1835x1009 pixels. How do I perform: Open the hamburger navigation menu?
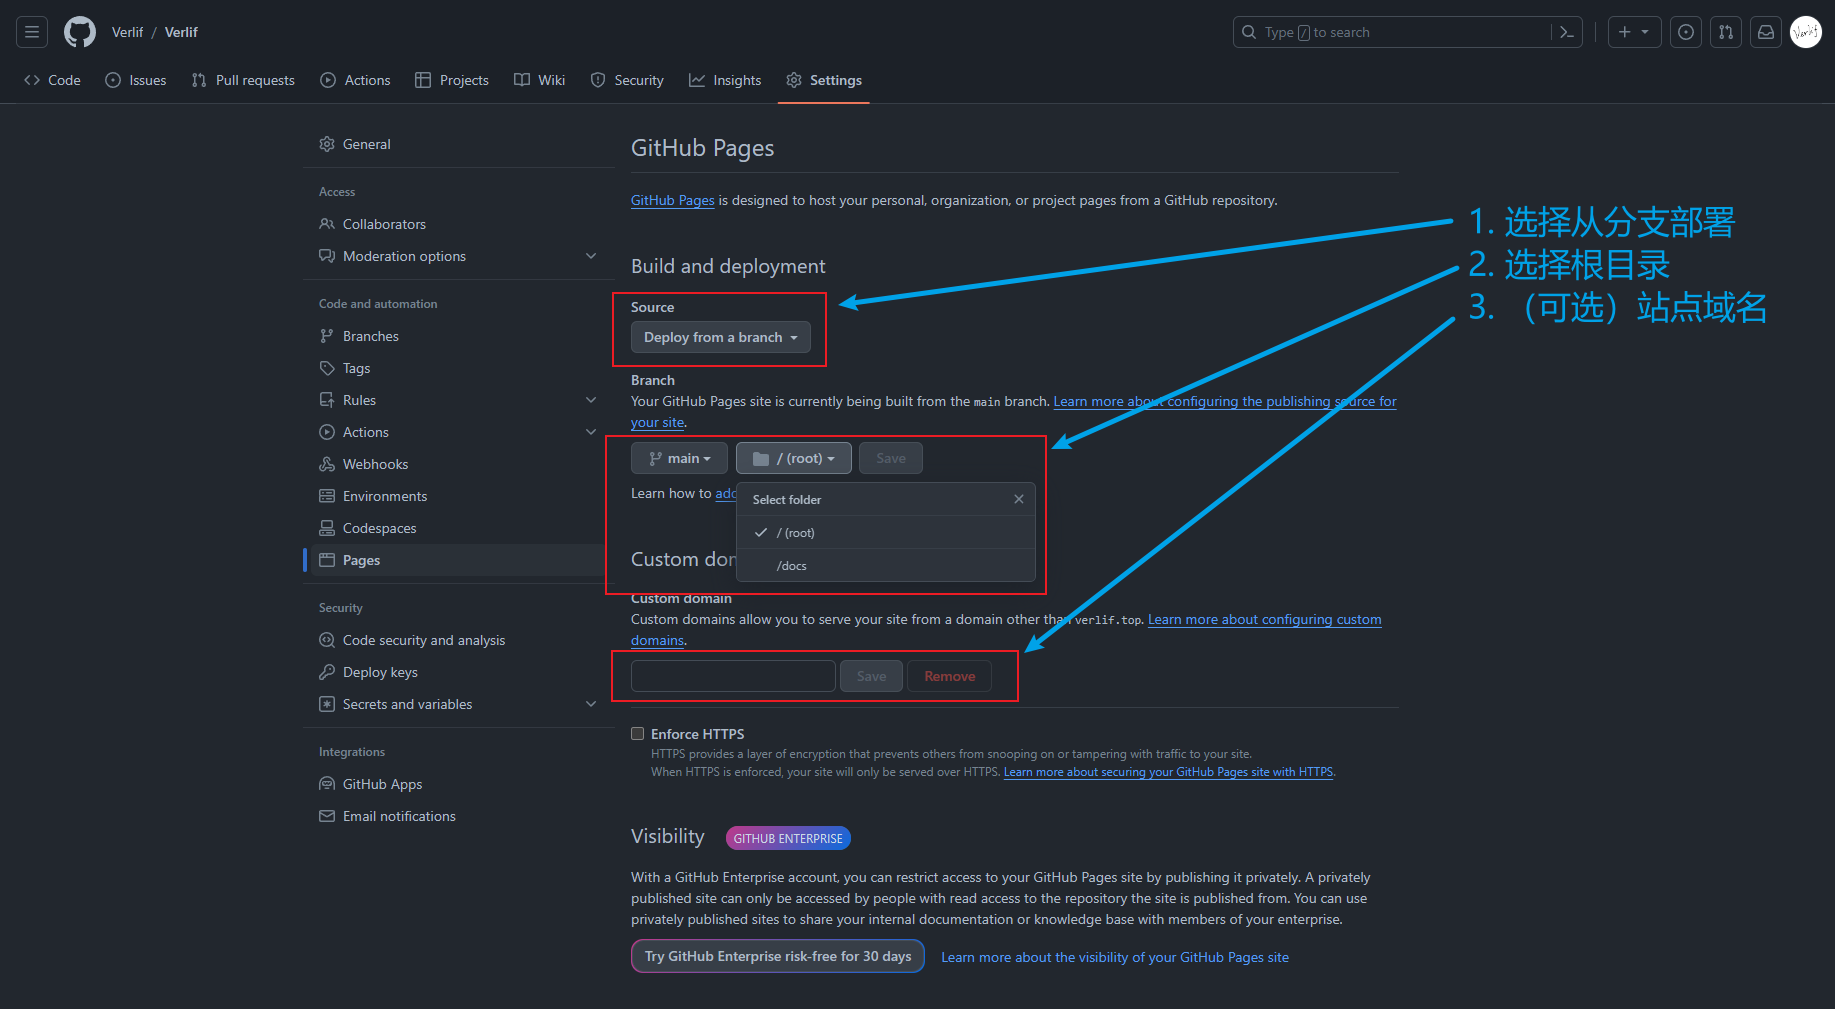(32, 32)
